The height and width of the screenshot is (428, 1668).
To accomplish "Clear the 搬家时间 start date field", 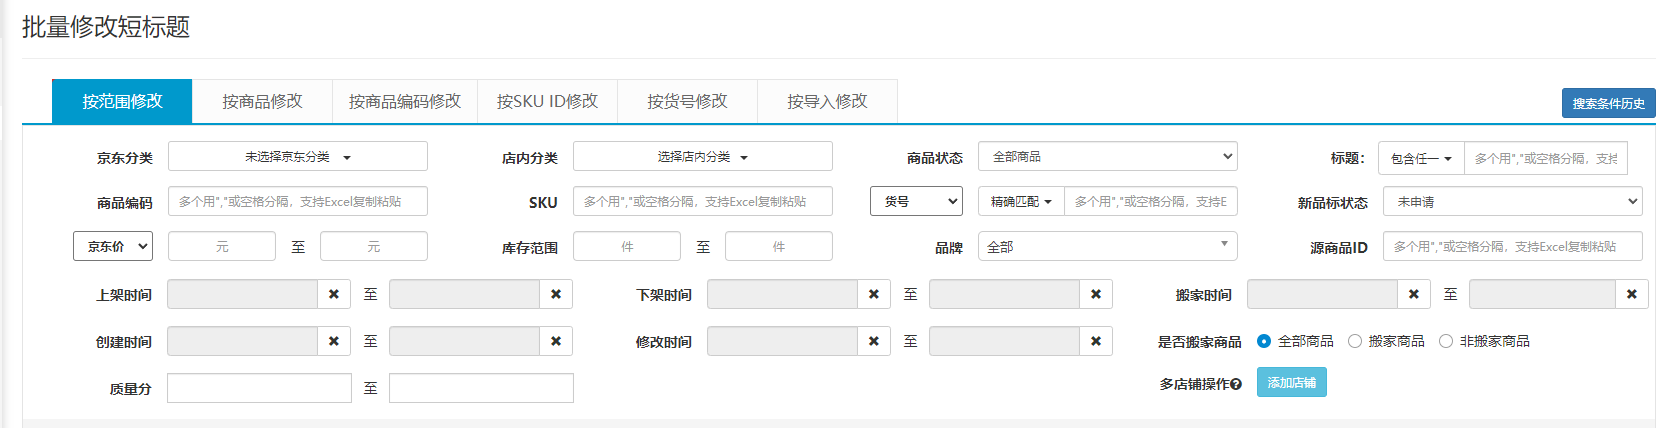I will tap(1414, 294).
